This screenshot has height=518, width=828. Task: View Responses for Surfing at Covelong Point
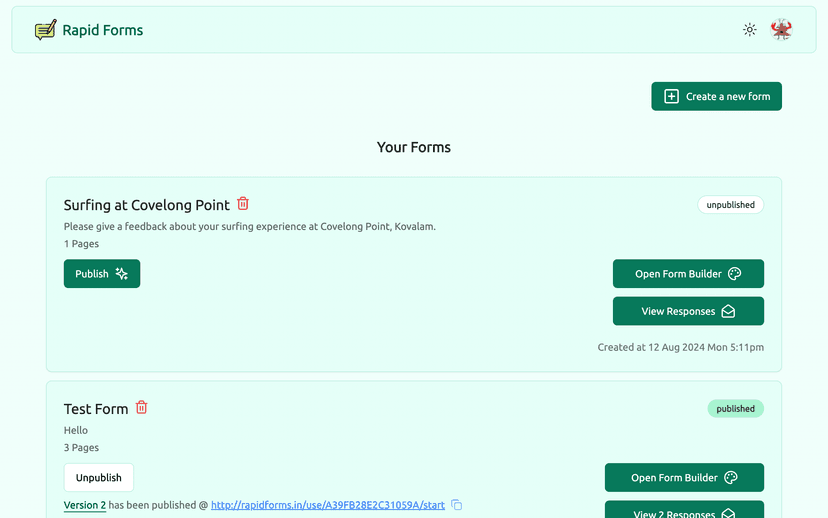click(688, 311)
